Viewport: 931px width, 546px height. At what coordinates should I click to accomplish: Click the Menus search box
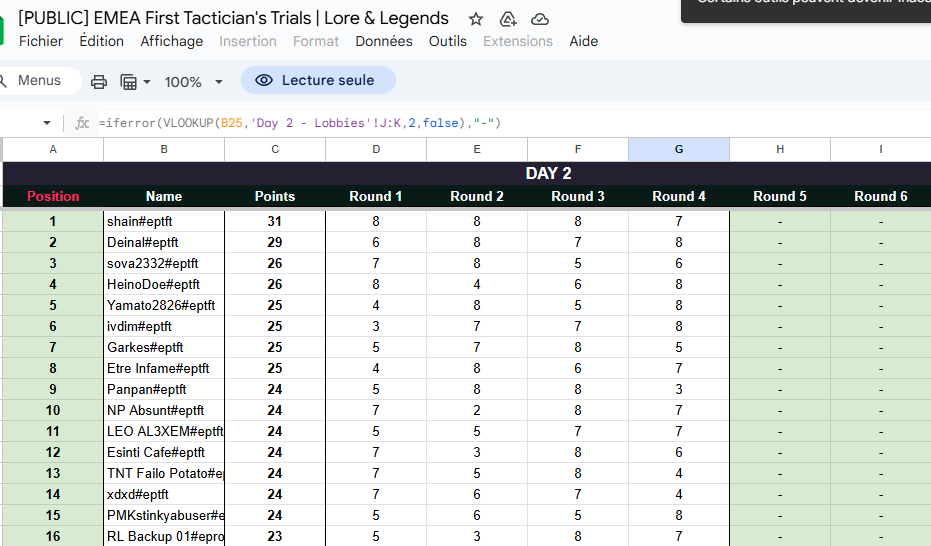pos(39,80)
